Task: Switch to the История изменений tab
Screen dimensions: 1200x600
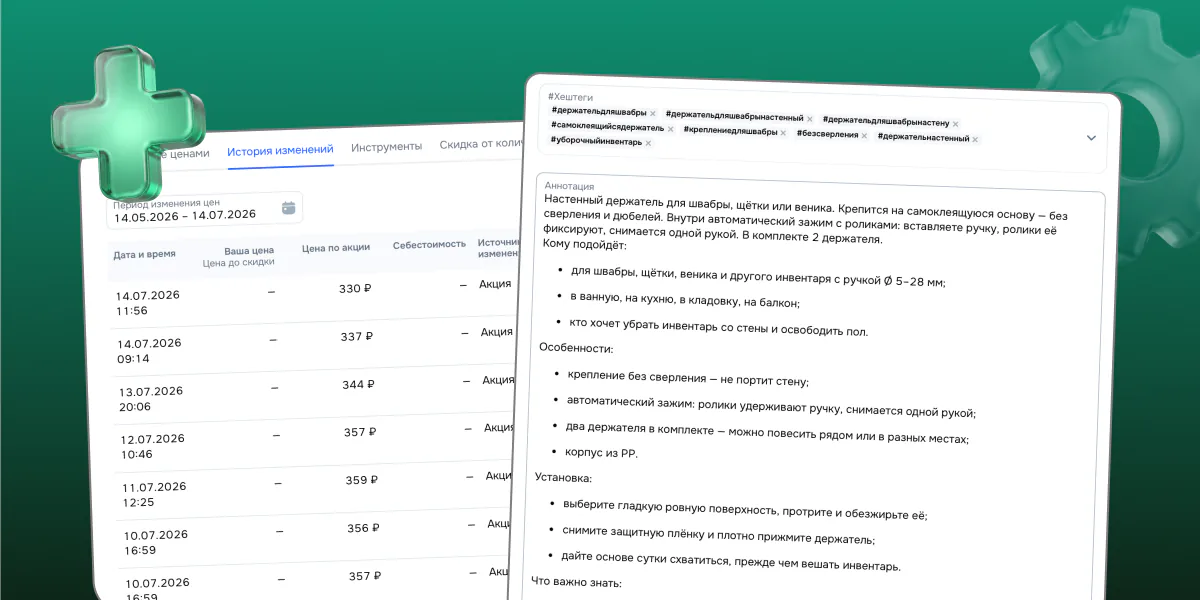Action: point(280,150)
